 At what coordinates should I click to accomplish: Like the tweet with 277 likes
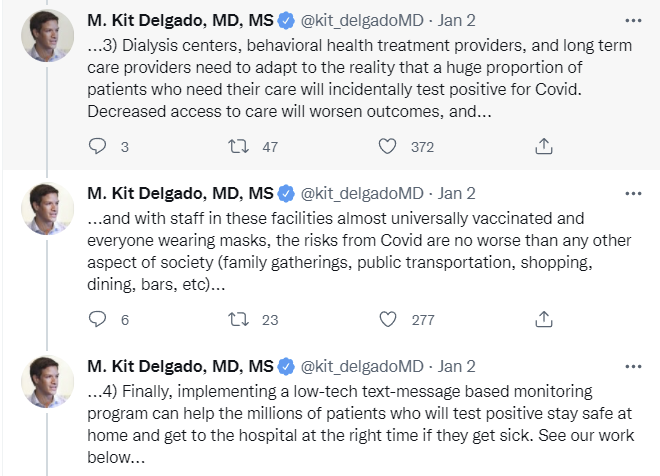coord(387,319)
